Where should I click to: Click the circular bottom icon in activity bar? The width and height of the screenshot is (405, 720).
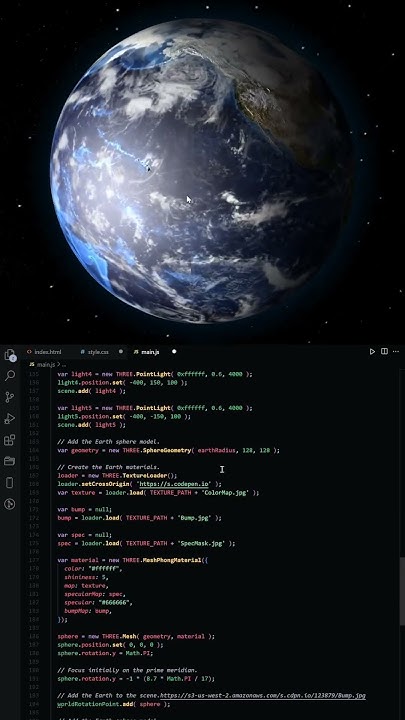click(x=10, y=504)
